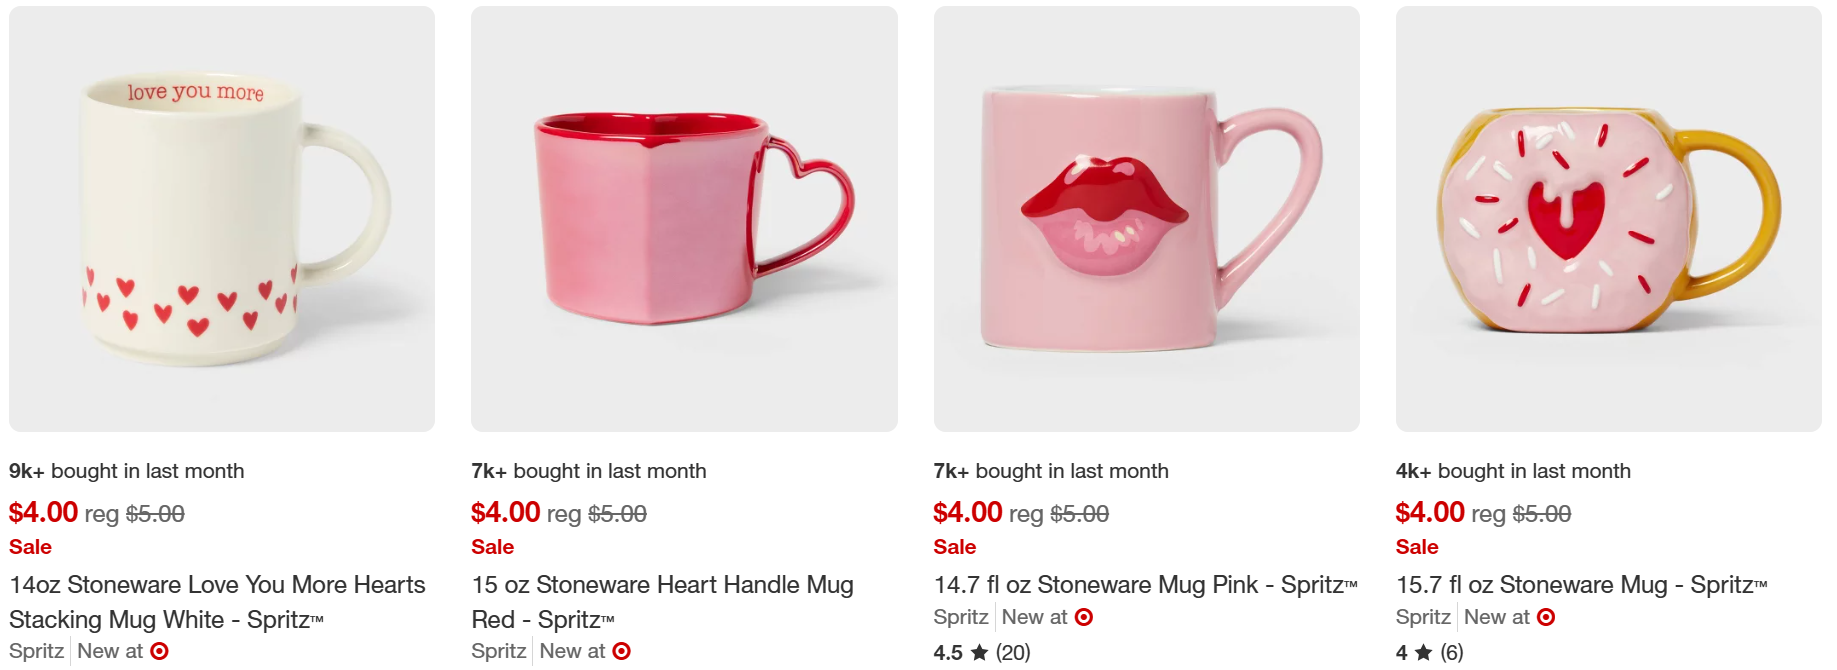Click Spritz brand link under Heart Handle Mug
This screenshot has width=1837, height=670.
pyautogui.click(x=499, y=651)
